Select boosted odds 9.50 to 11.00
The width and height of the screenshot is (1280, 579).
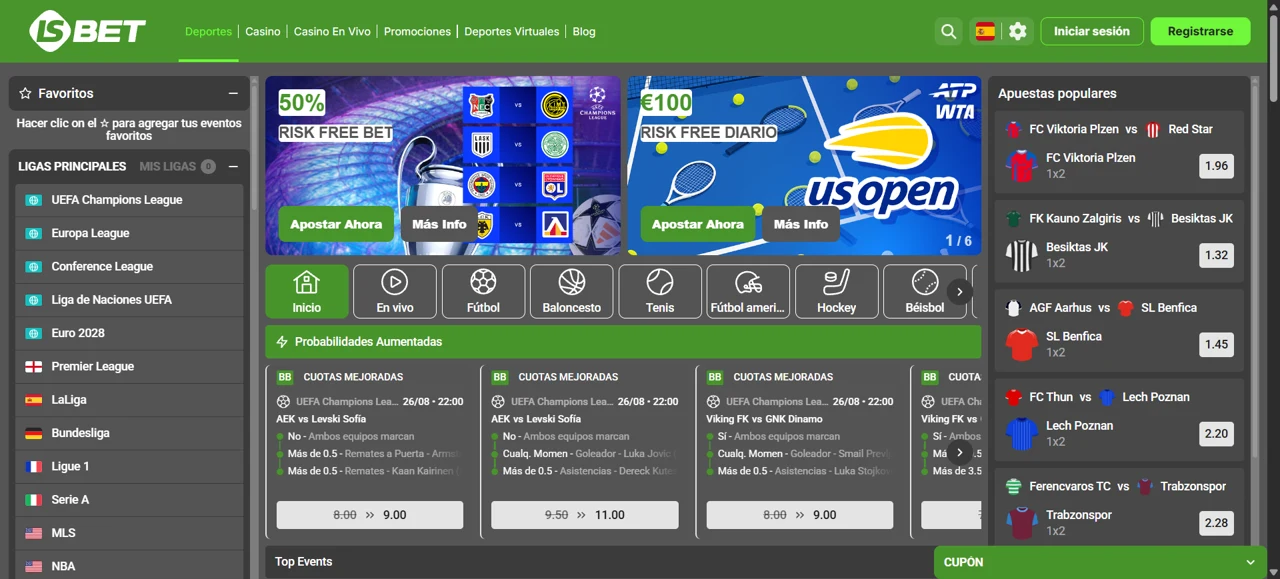tap(585, 515)
